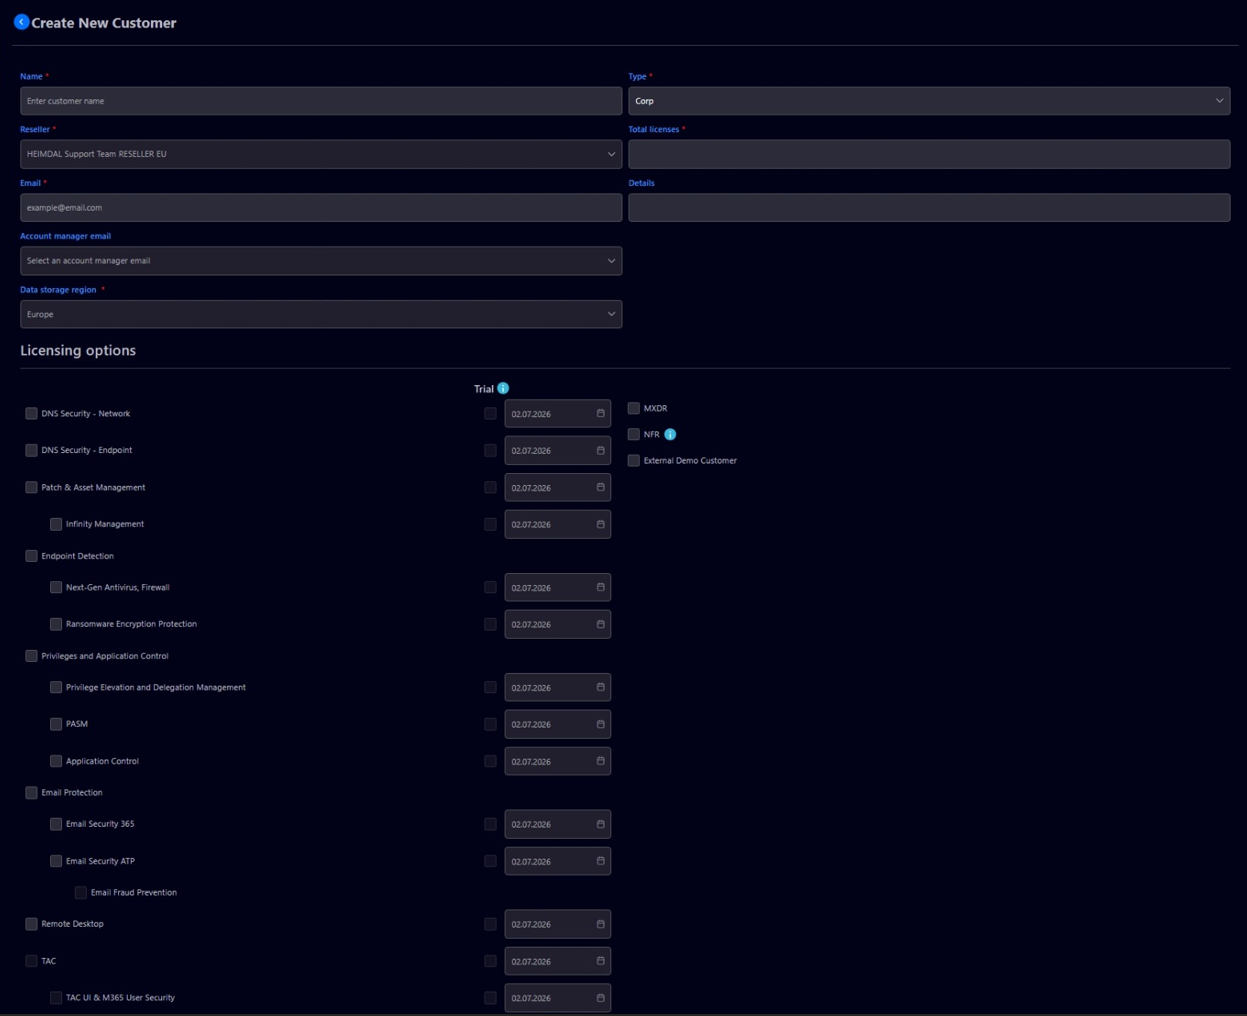Open calendar for Privilege Elevation and Delegation date
Screen dimensions: 1247x1016
[600, 687]
